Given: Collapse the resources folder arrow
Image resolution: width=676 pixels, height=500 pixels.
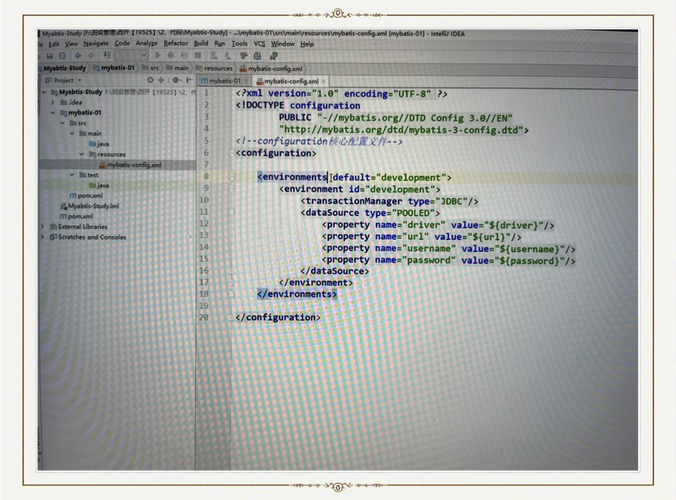Looking at the screenshot, I should 81,154.
